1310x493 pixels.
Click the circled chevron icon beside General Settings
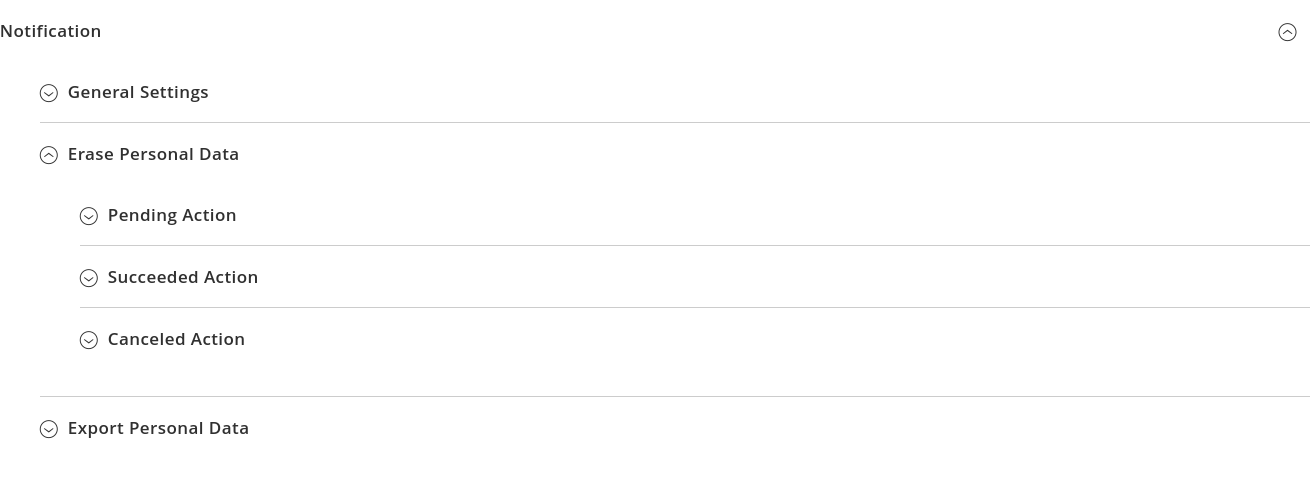tap(49, 93)
